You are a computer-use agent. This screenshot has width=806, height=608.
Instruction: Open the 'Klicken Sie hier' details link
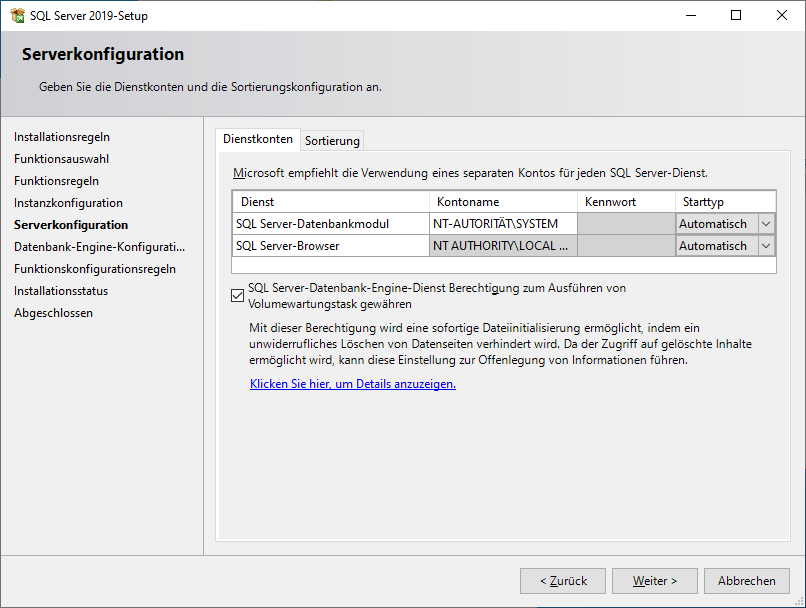(x=352, y=384)
